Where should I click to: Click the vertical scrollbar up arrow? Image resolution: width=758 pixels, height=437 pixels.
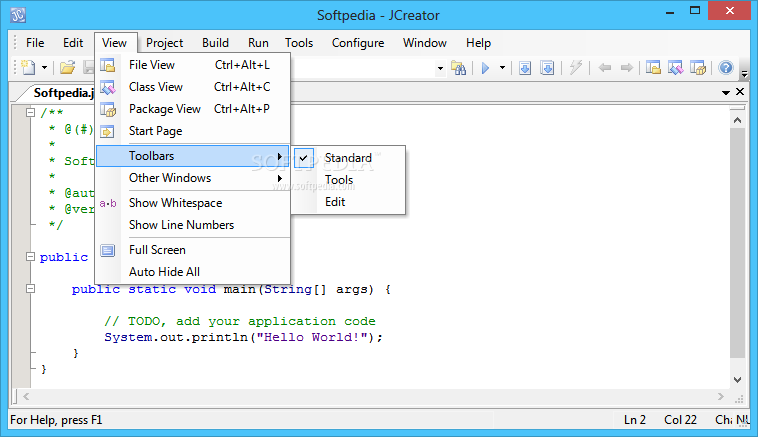click(737, 120)
